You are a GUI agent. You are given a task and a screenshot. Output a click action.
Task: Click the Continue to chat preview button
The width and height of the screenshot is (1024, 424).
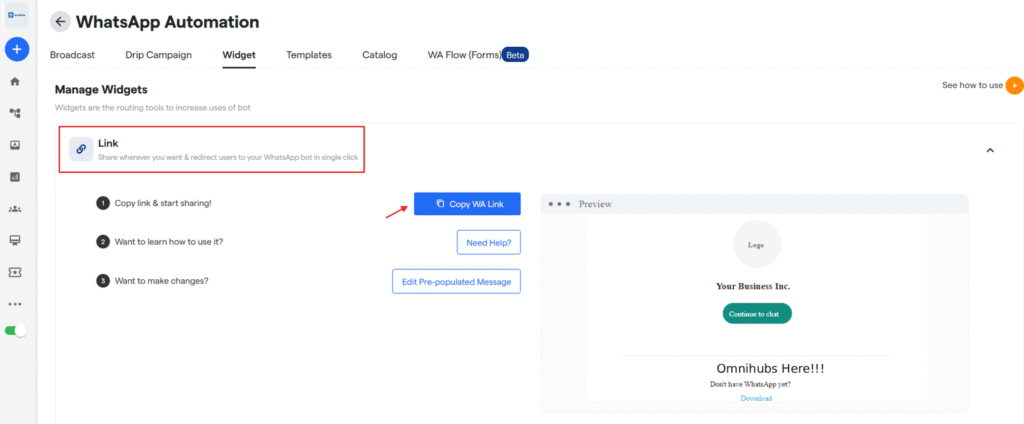tap(757, 314)
